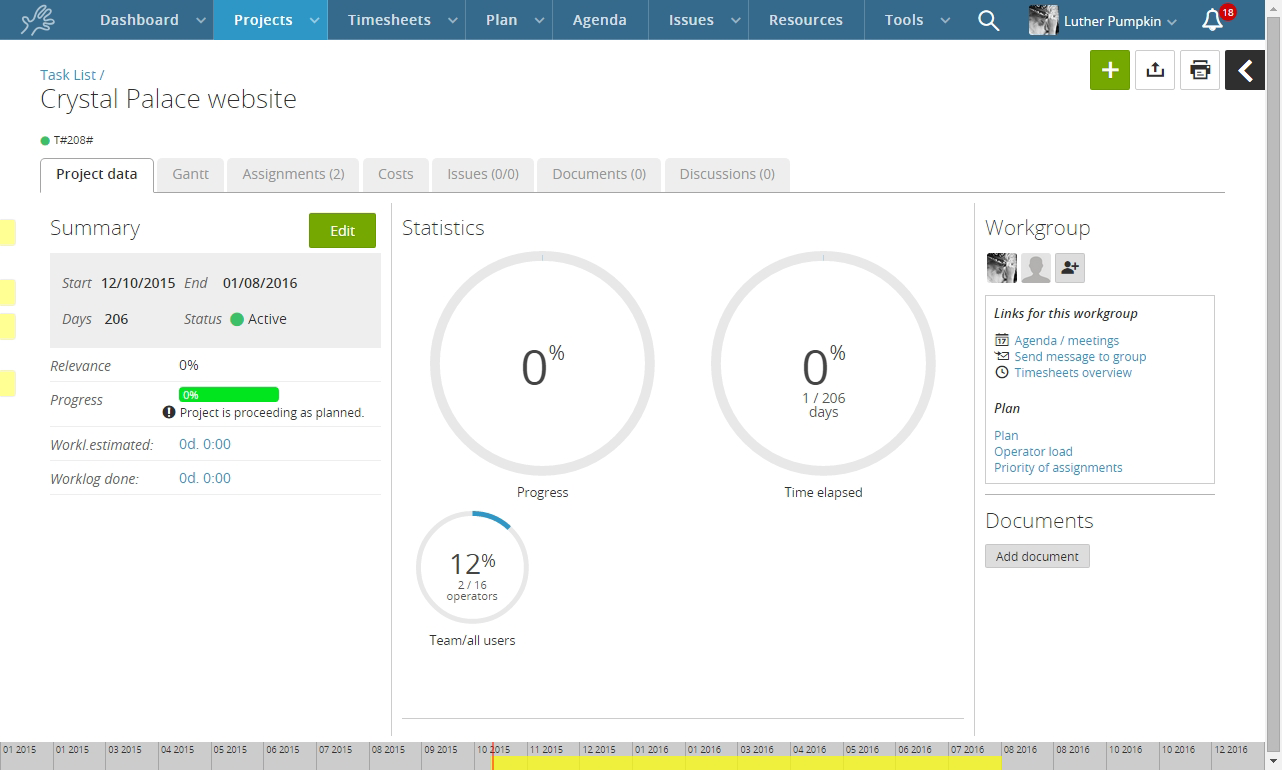Image resolution: width=1282 pixels, height=770 pixels.
Task: Click the Task List breadcrumb link
Action: point(68,75)
